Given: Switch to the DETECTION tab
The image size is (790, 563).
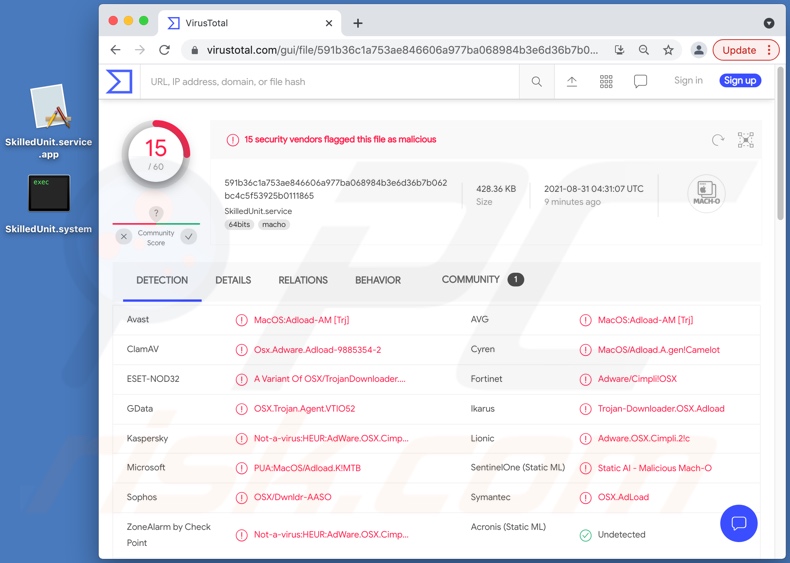Looking at the screenshot, I should (x=162, y=280).
